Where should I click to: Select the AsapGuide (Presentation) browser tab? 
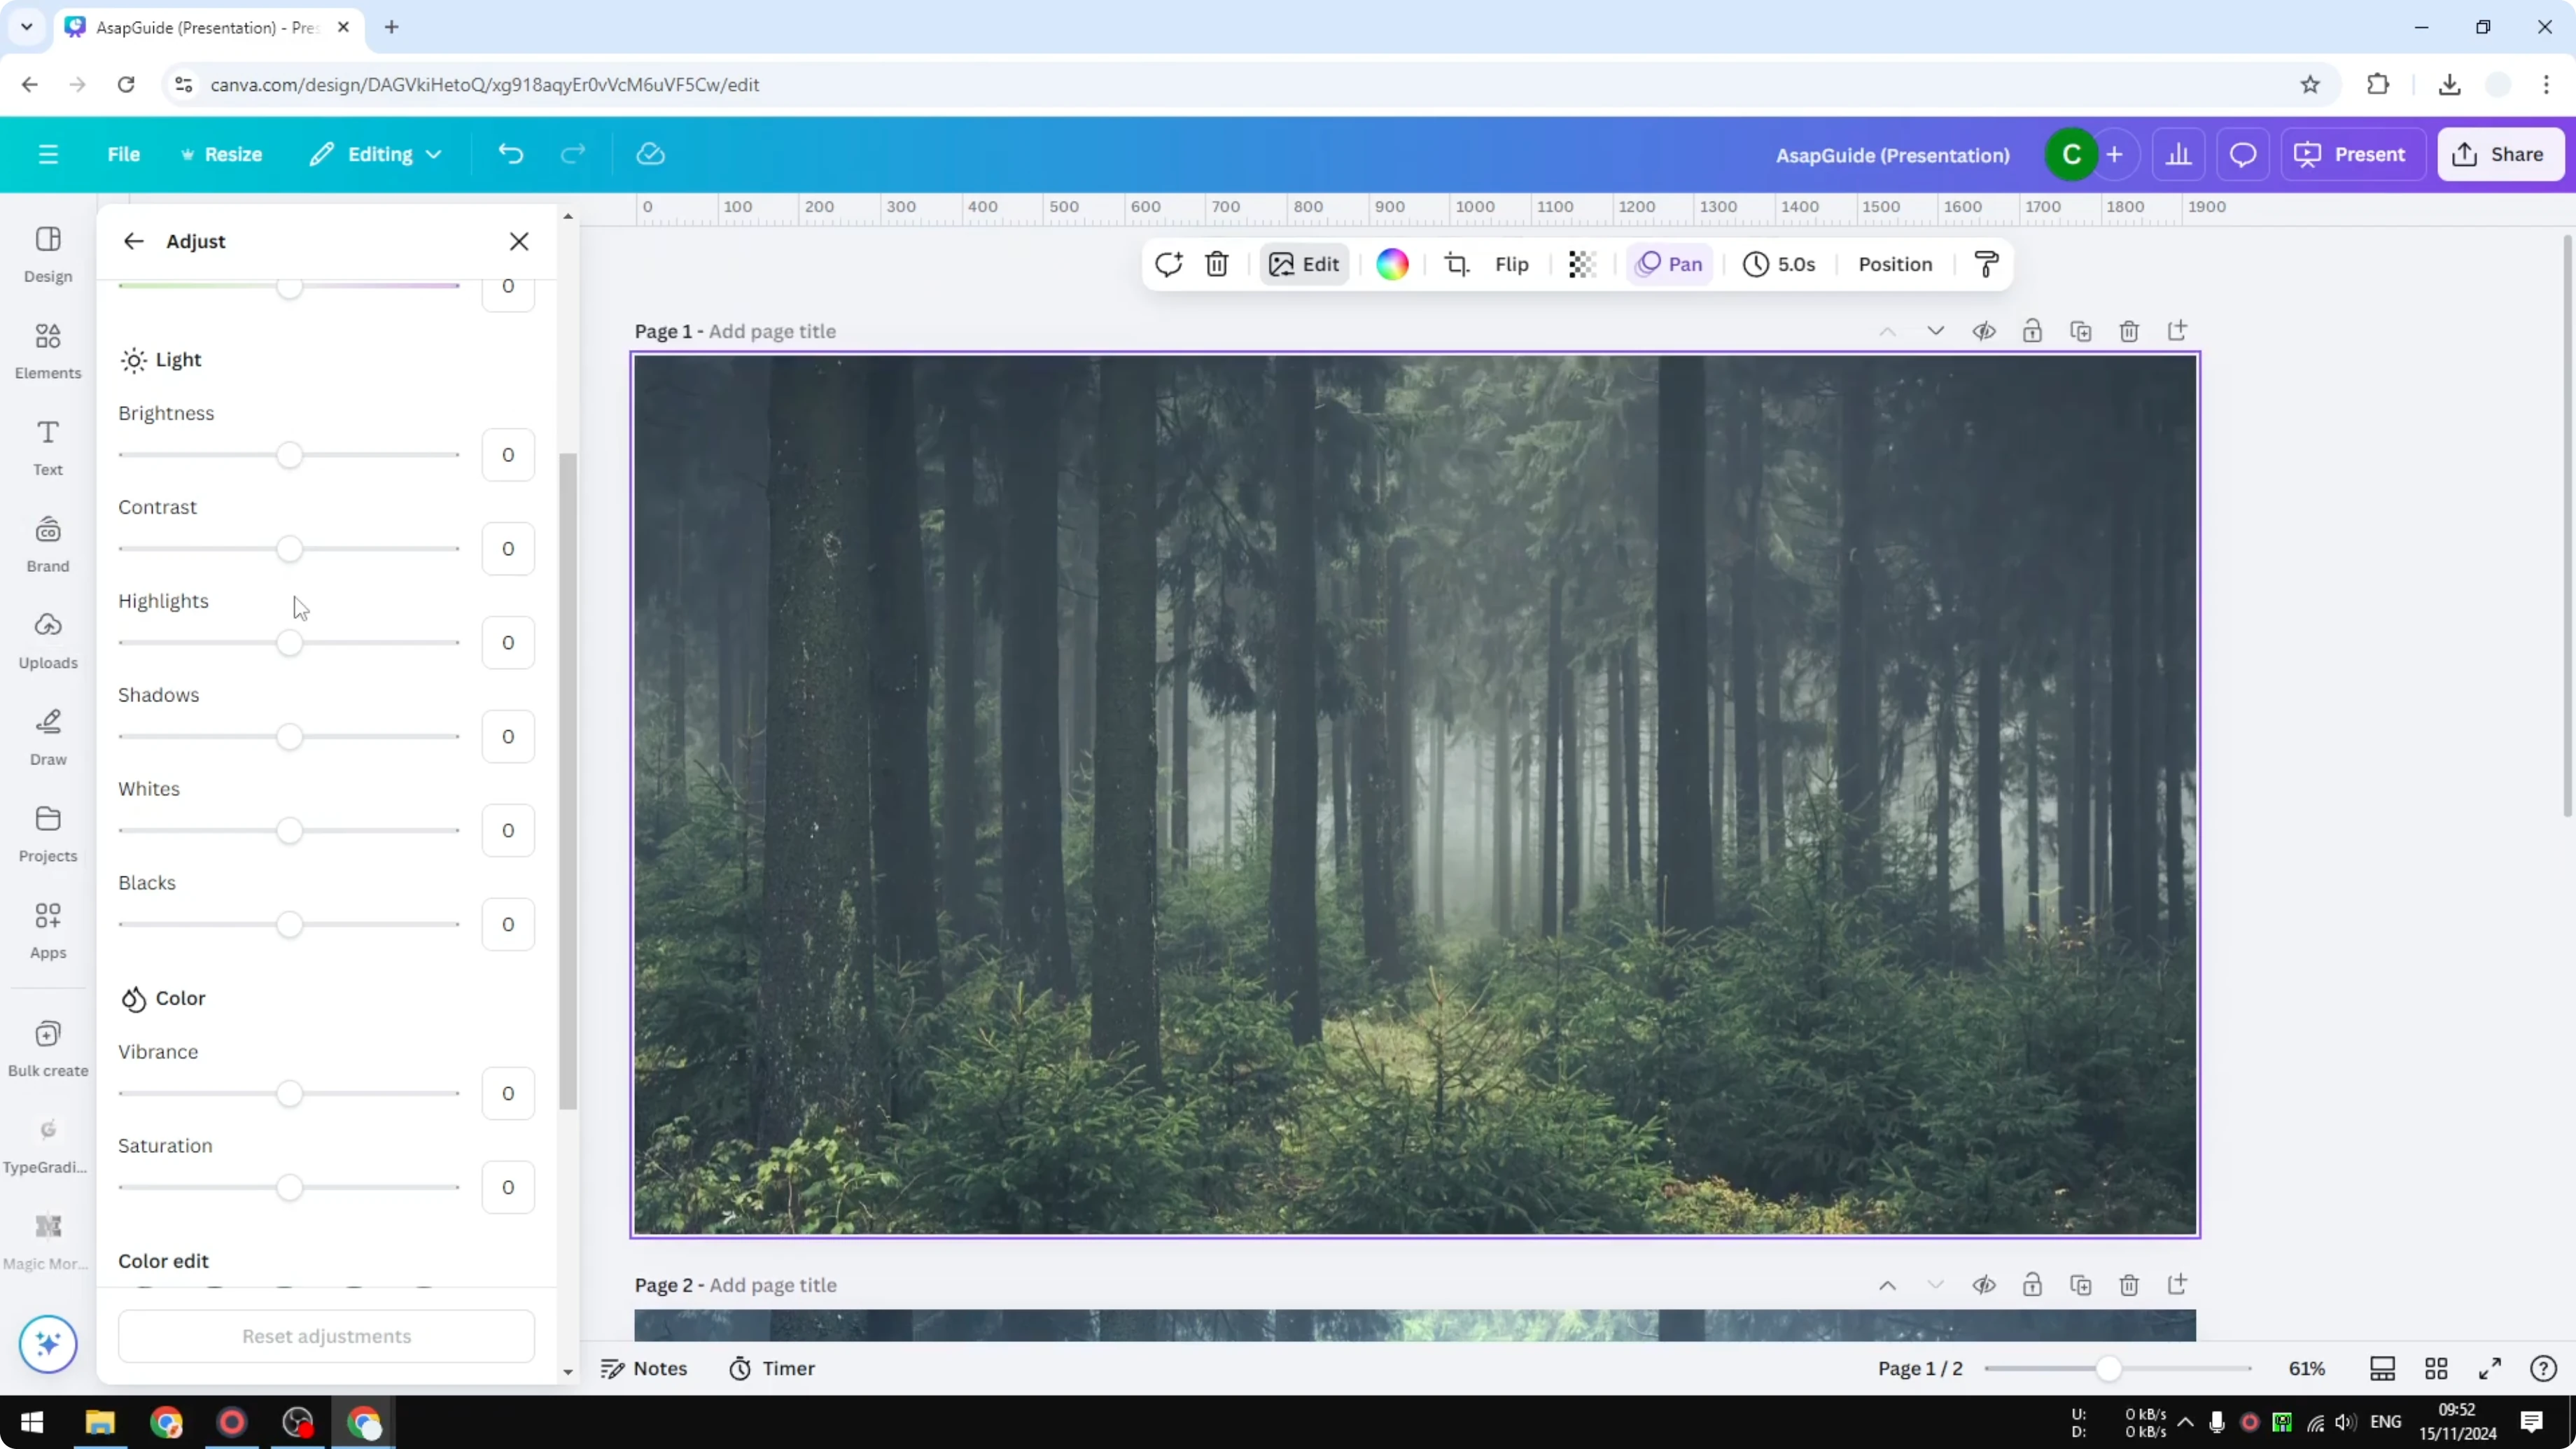200,27
